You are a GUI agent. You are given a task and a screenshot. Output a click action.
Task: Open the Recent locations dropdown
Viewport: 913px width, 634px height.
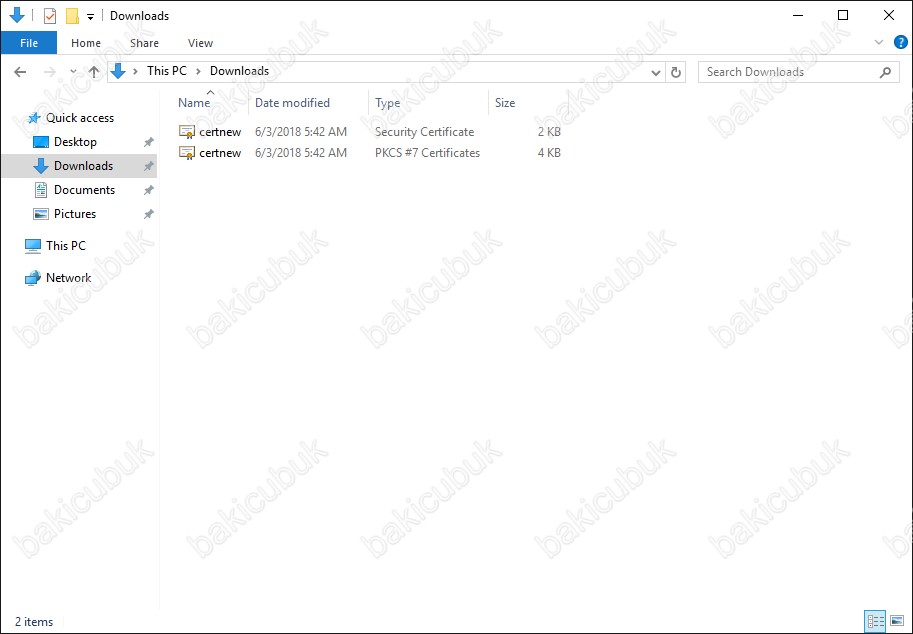click(73, 72)
